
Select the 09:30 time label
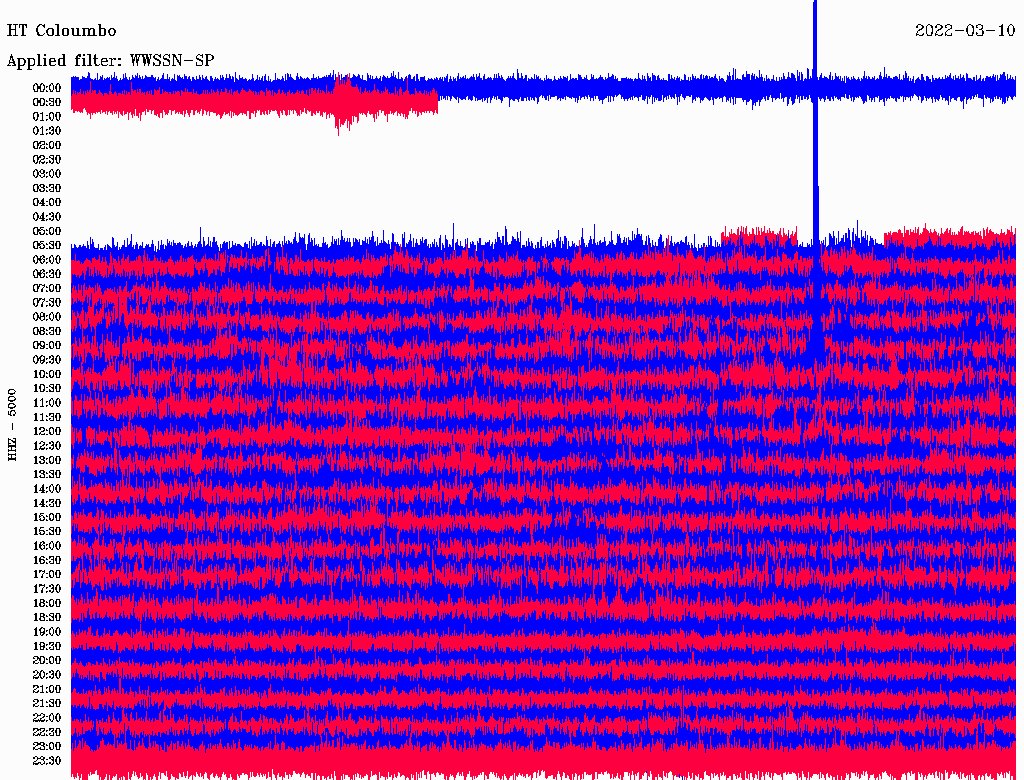pos(47,360)
